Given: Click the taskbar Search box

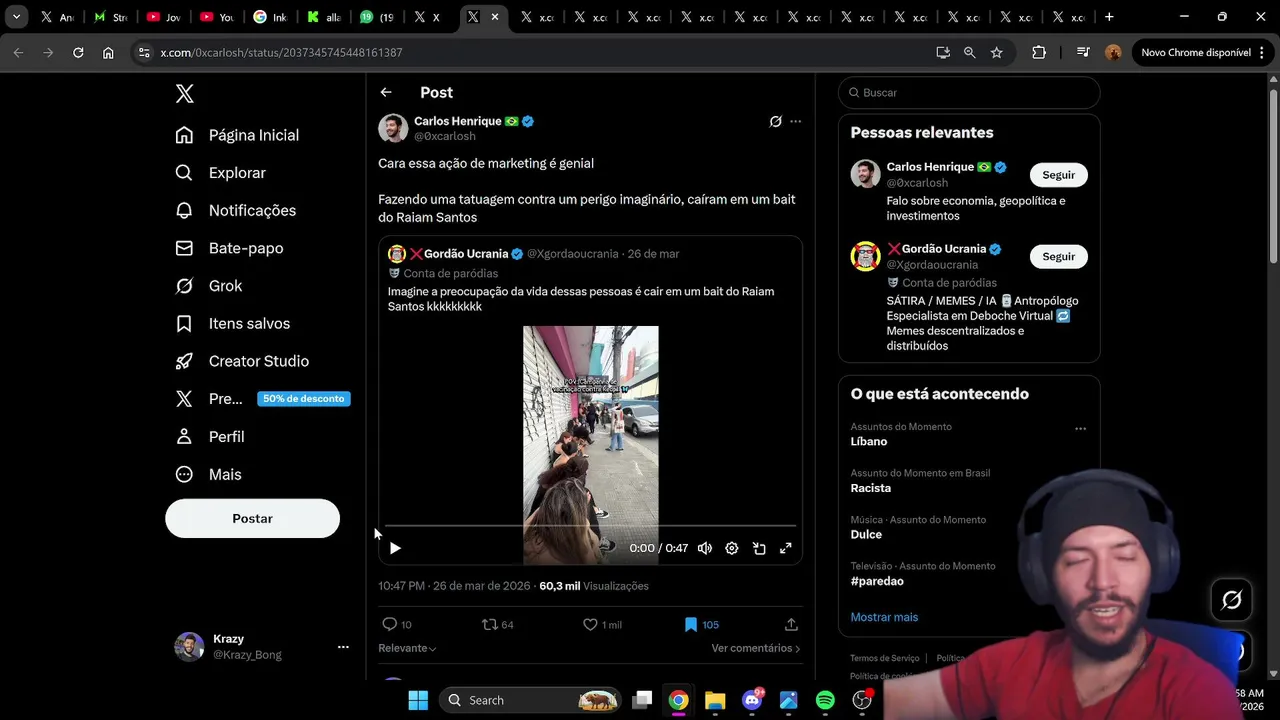Looking at the screenshot, I should 530,700.
